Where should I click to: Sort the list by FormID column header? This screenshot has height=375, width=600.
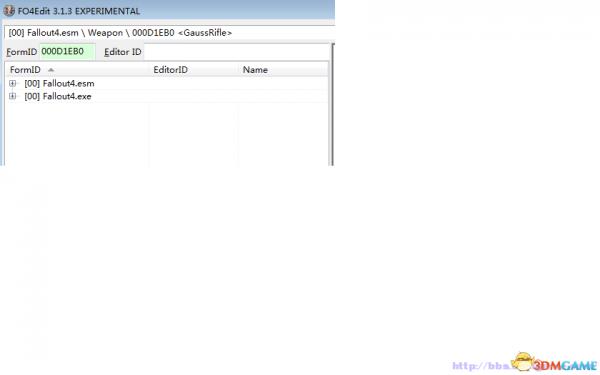pyautogui.click(x=77, y=70)
